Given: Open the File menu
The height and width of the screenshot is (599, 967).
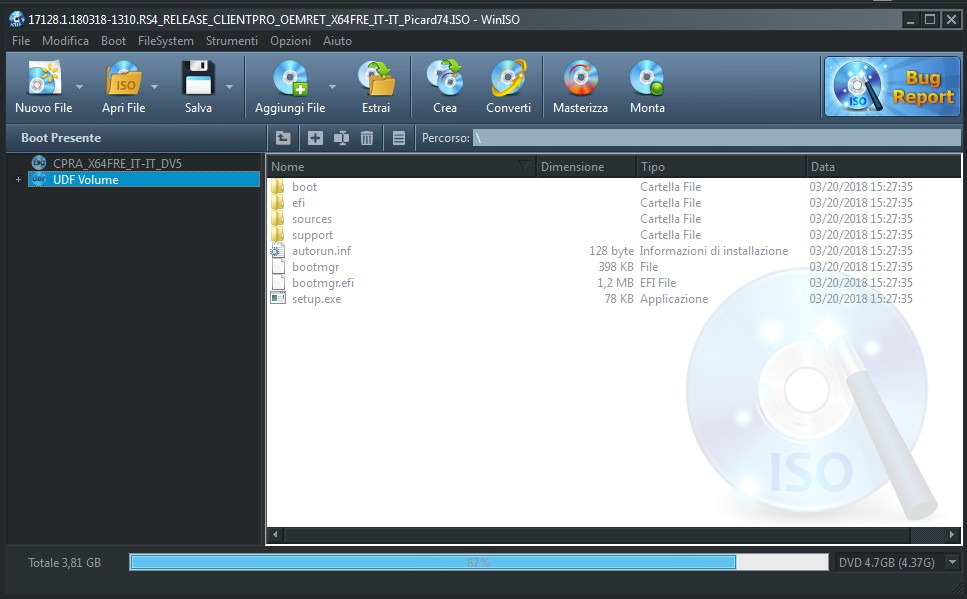Looking at the screenshot, I should coord(21,41).
